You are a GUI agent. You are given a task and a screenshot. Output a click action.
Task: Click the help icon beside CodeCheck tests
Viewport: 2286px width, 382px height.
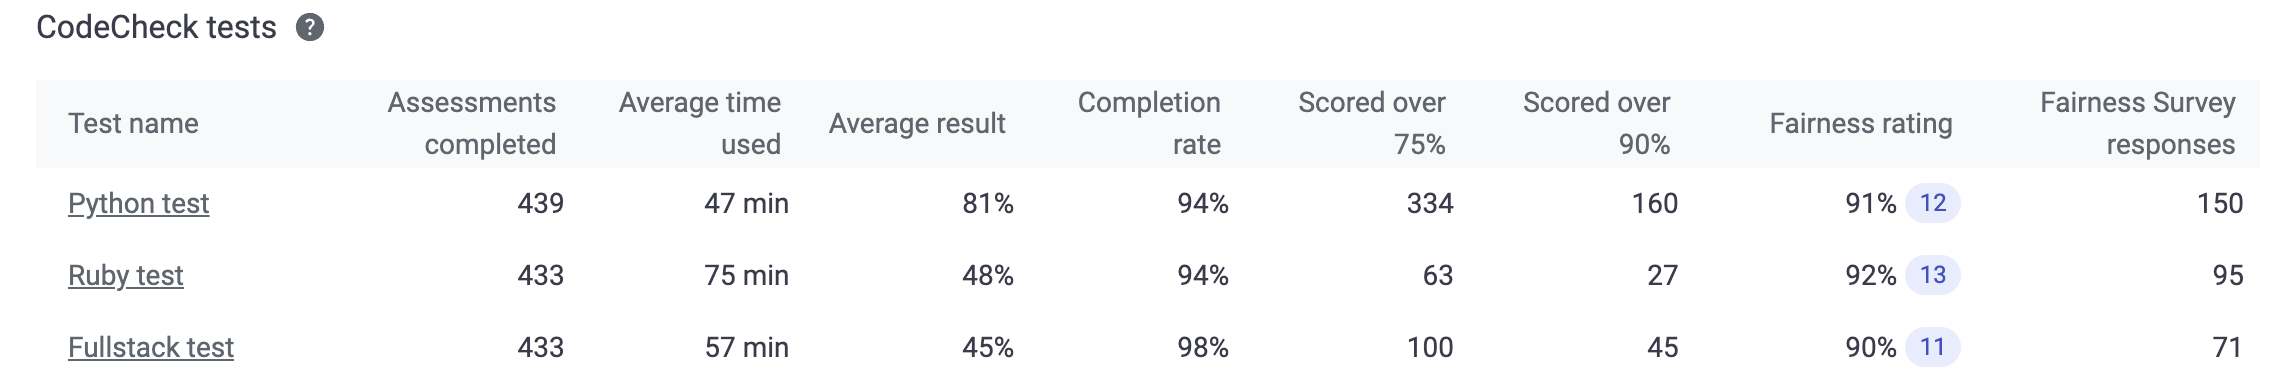tap(310, 28)
